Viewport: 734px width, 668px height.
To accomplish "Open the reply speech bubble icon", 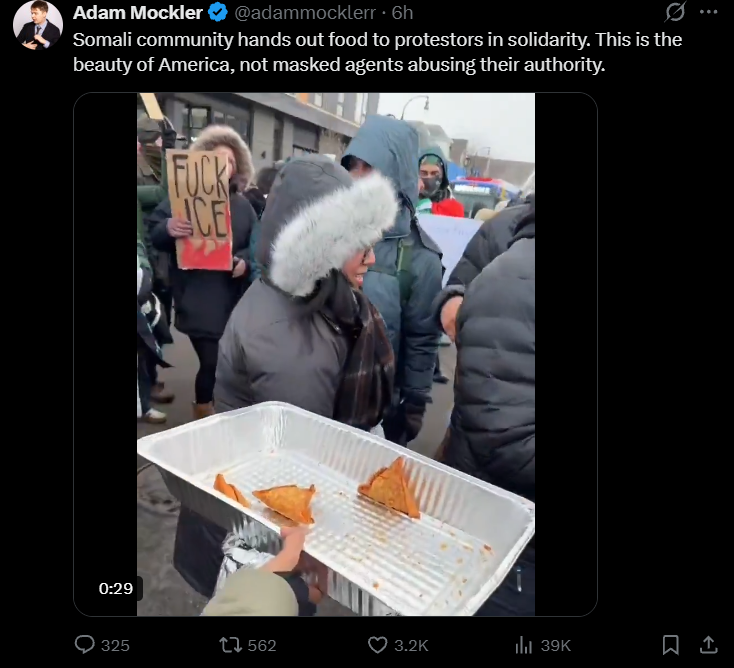I will 85,645.
